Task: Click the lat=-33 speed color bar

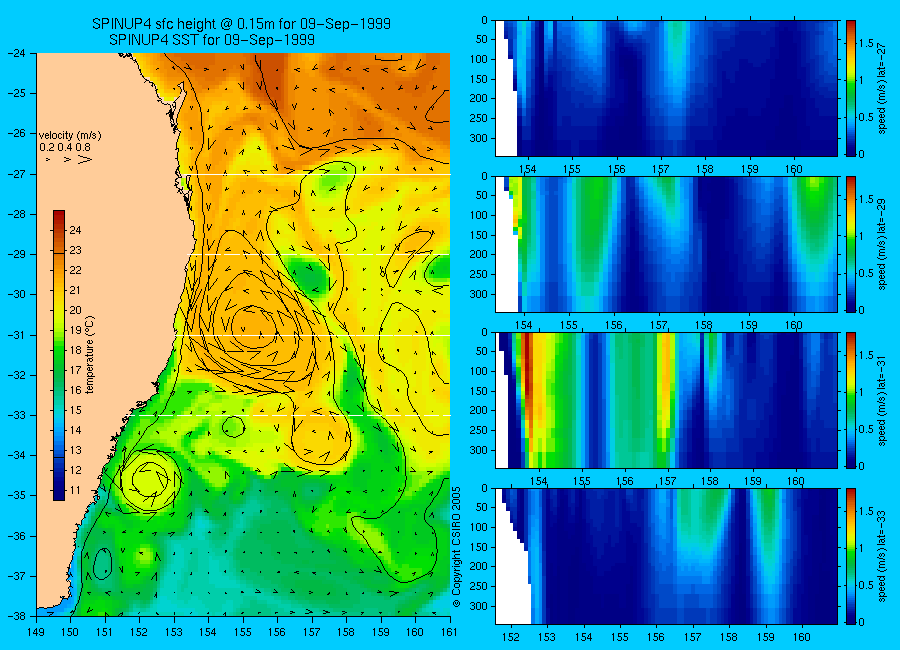Action: pyautogui.click(x=851, y=556)
